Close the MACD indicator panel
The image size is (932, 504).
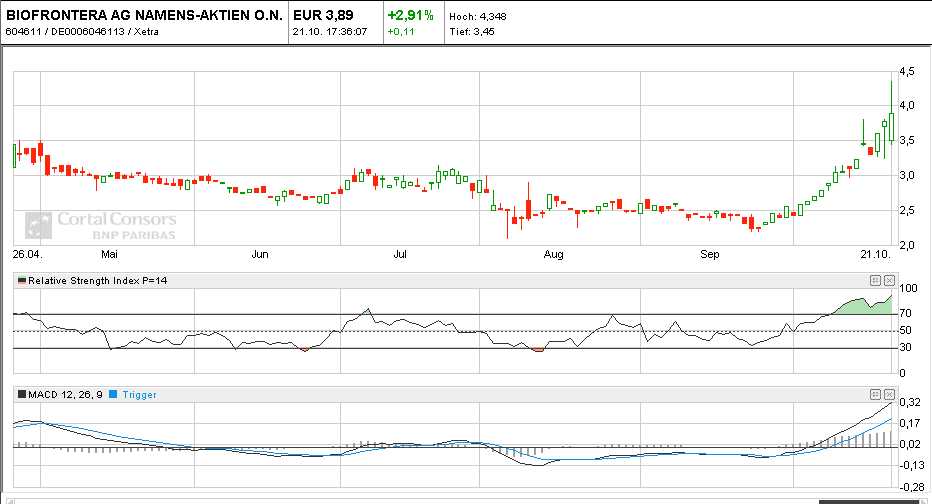pyautogui.click(x=889, y=394)
